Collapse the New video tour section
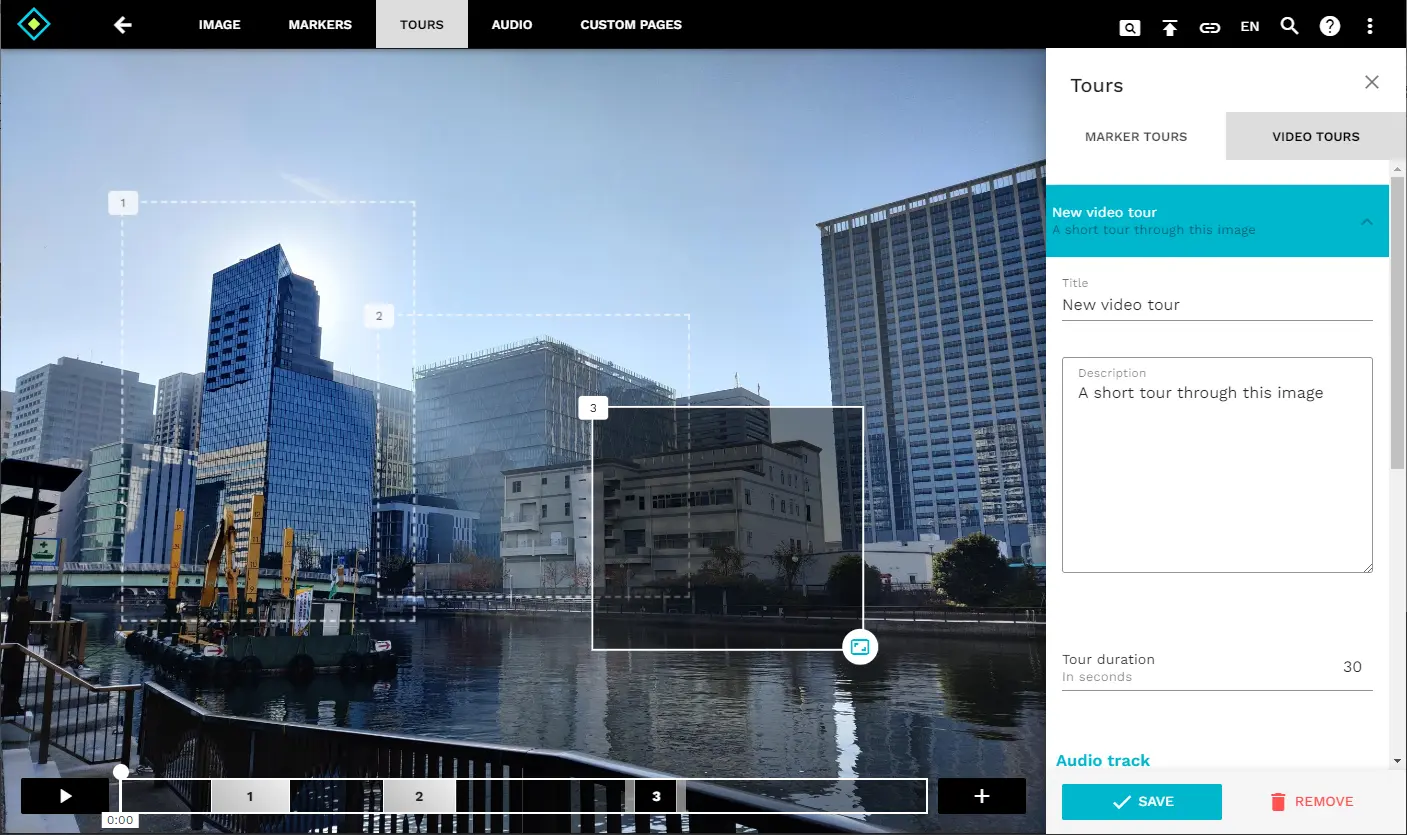The image size is (1407, 836). [1366, 221]
